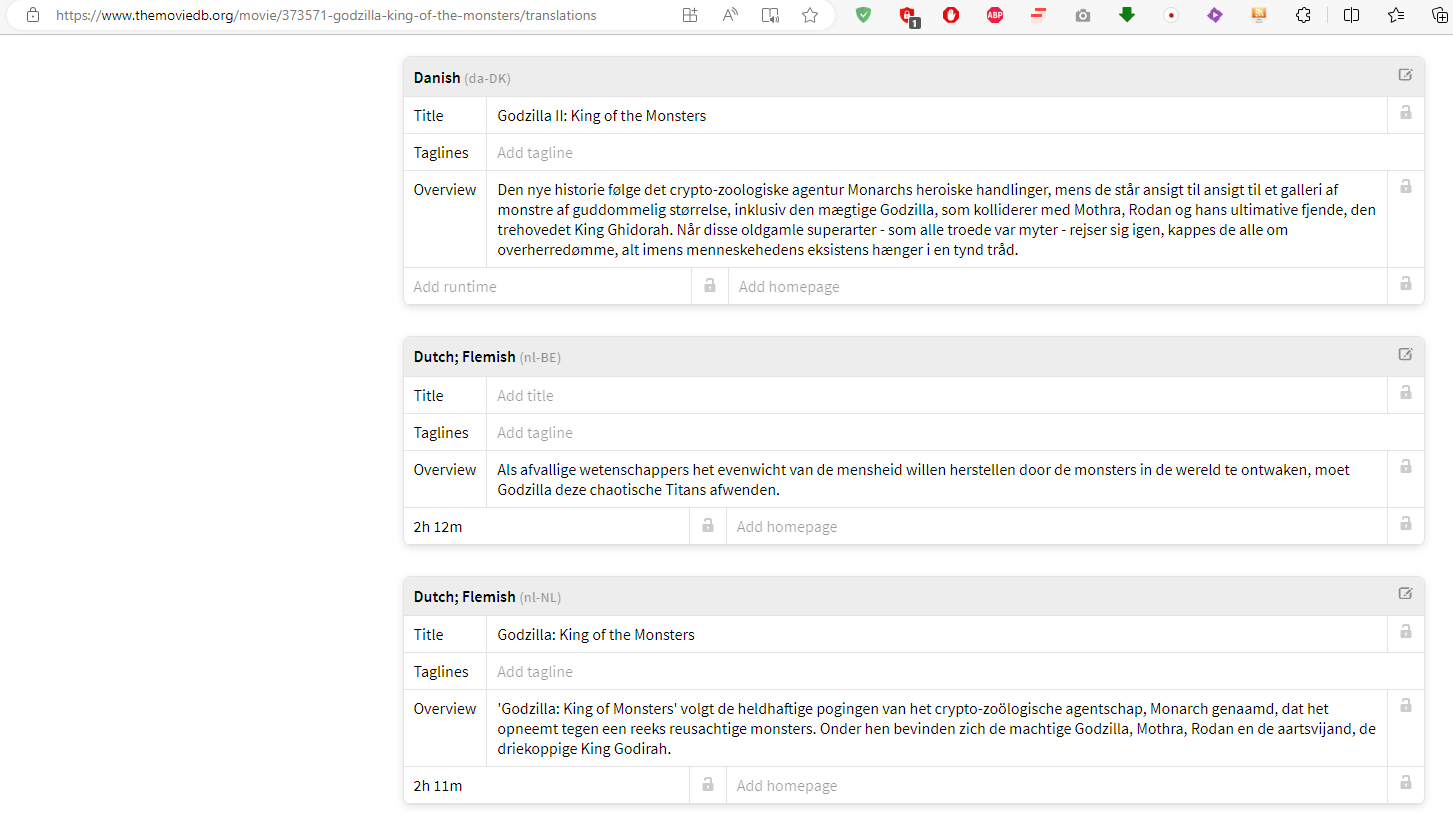Start Read Aloud from address bar
Screen dimensions: 1453x822
[731, 15]
